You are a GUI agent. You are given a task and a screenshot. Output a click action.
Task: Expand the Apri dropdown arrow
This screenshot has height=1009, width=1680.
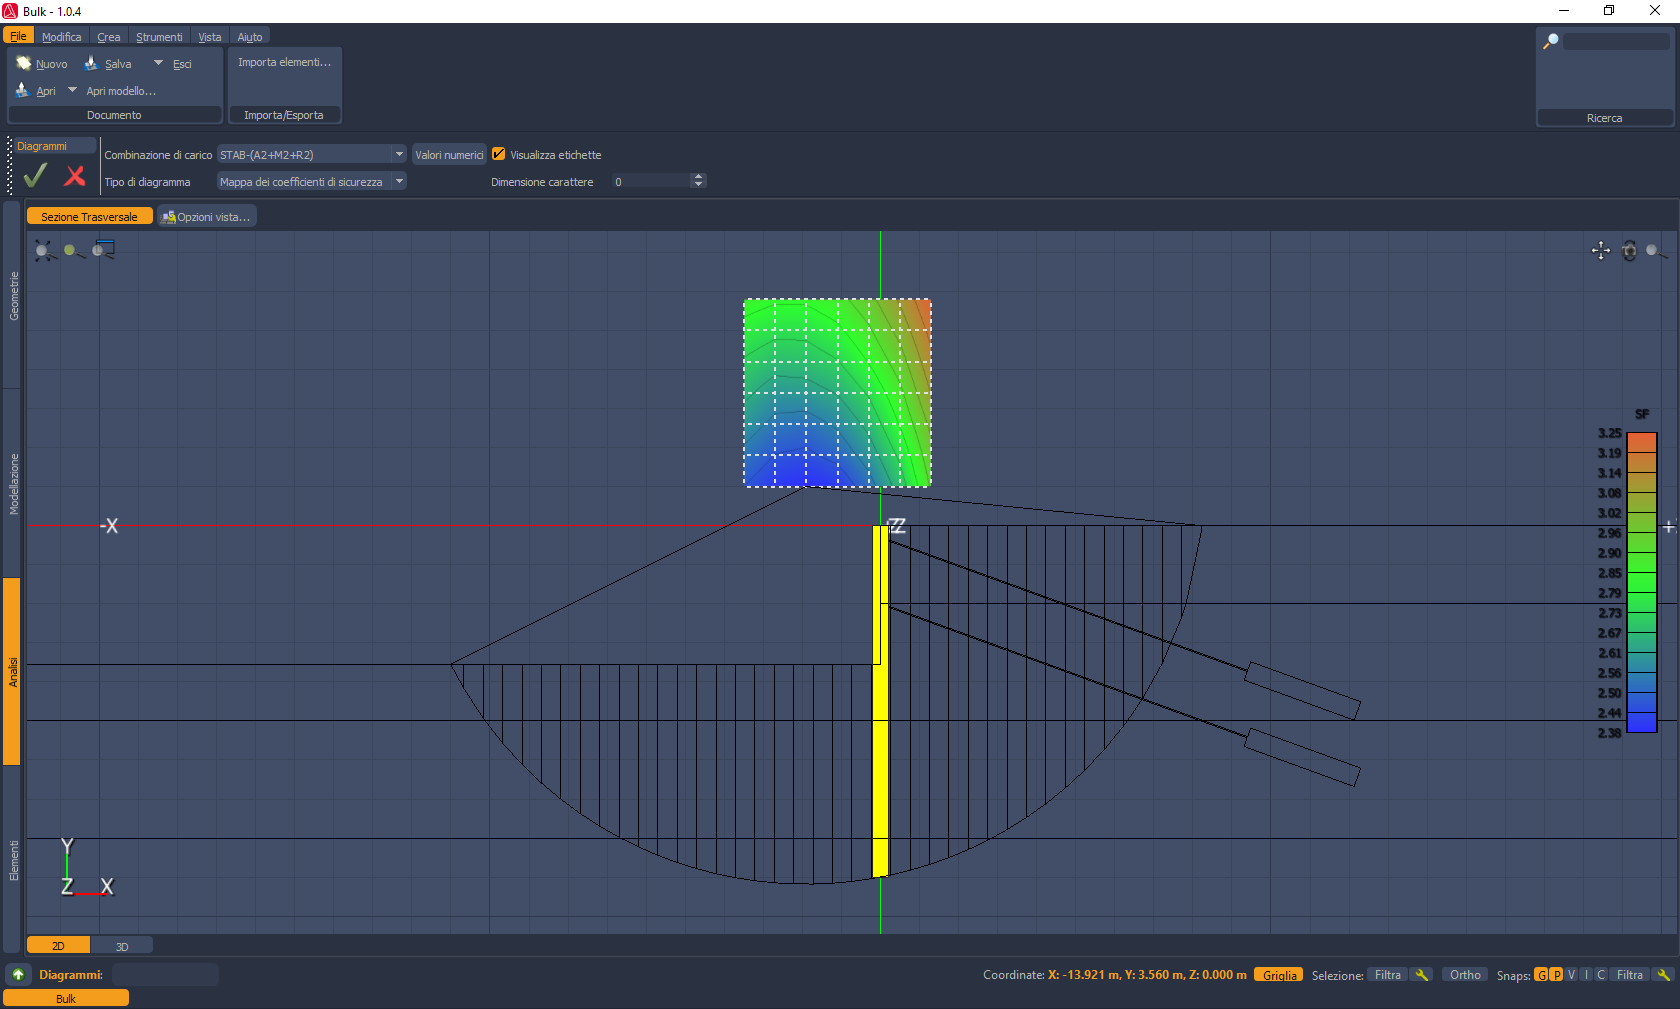[x=72, y=90]
